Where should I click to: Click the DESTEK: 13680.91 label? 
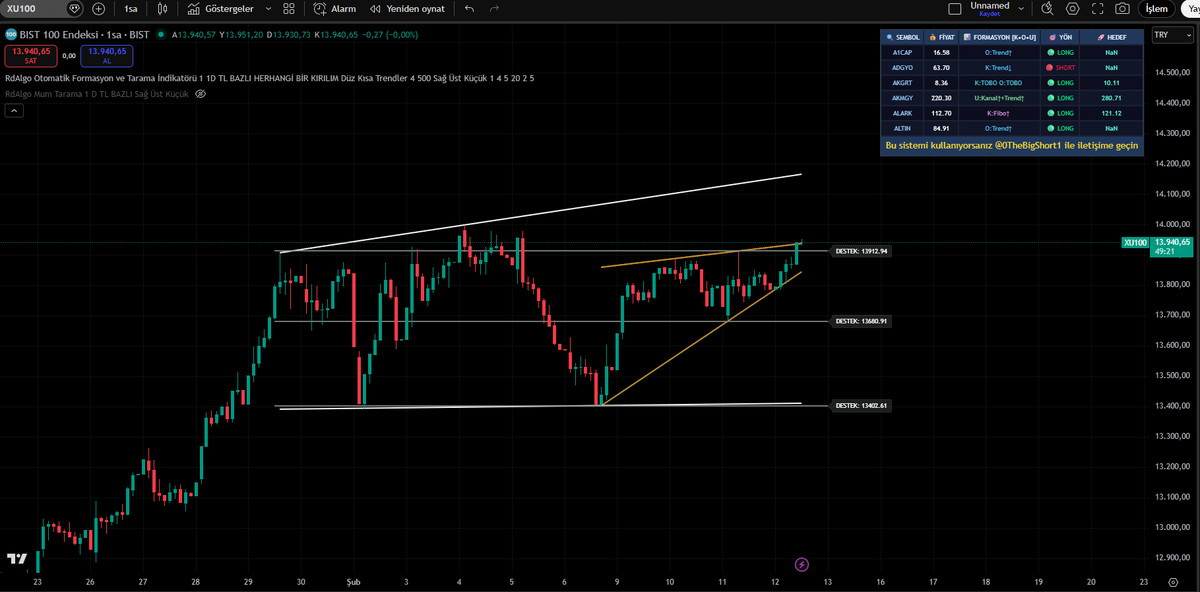pyautogui.click(x=862, y=321)
